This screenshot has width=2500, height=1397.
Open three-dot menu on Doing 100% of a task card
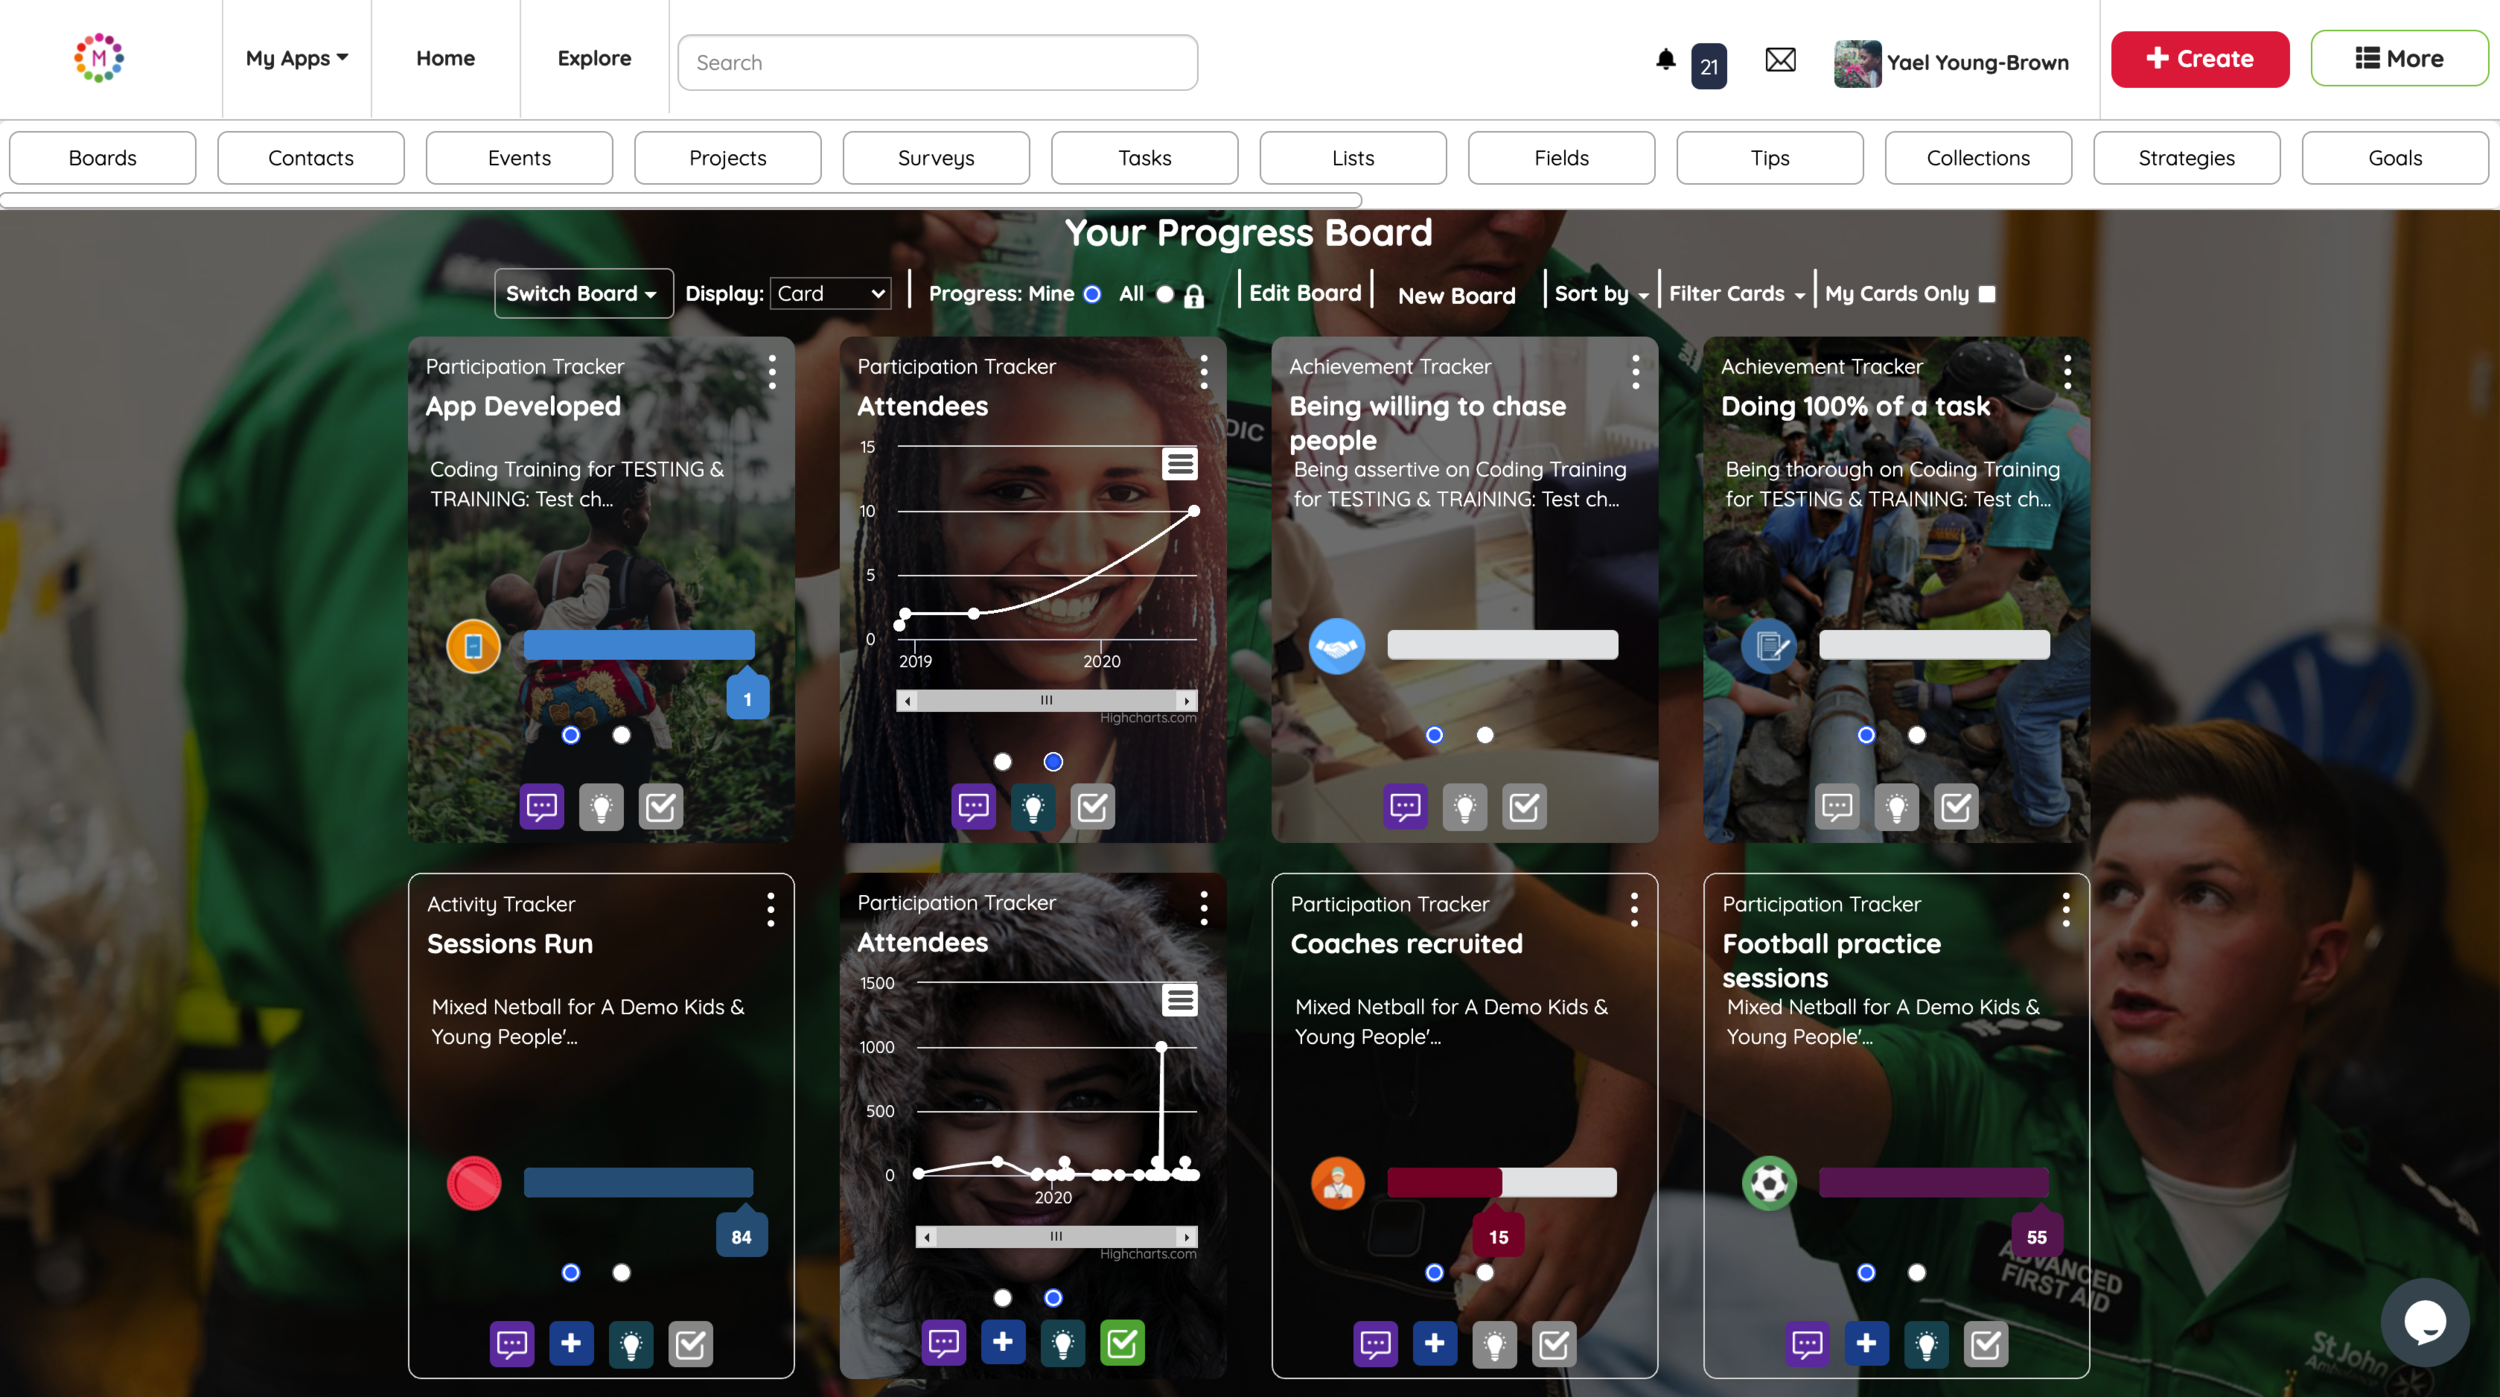[x=2067, y=372]
